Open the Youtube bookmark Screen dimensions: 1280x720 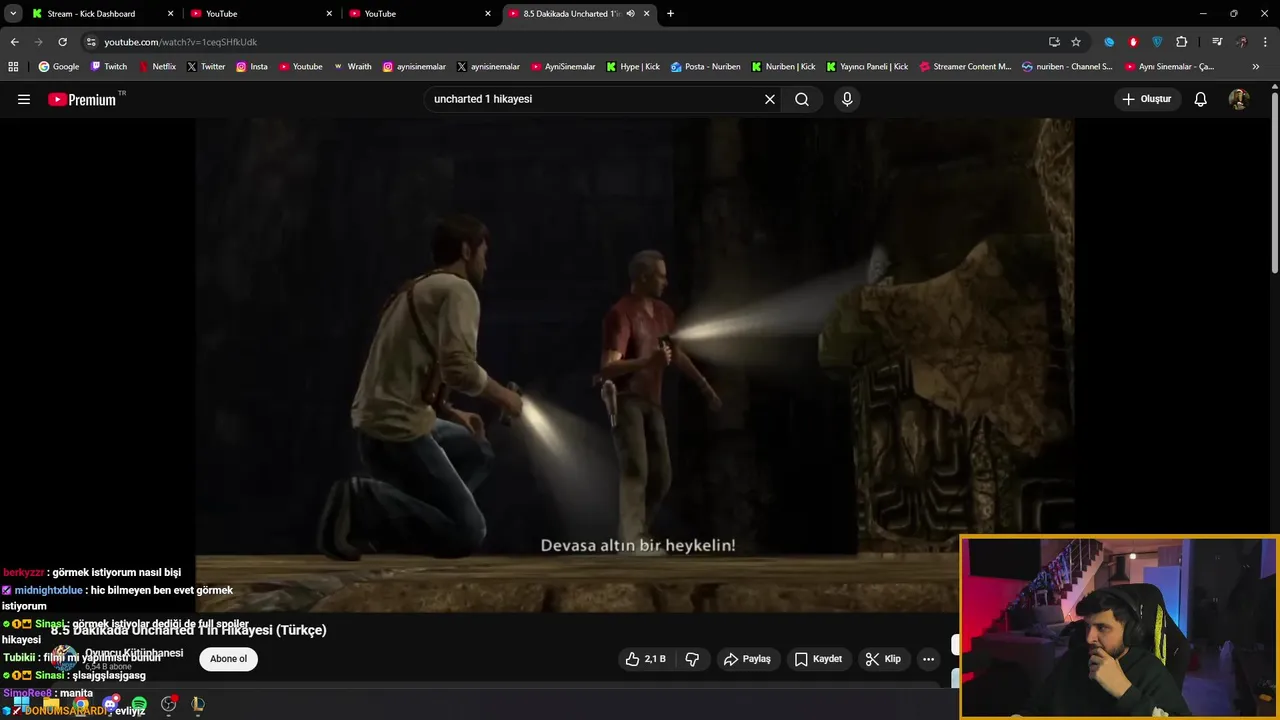[300, 67]
